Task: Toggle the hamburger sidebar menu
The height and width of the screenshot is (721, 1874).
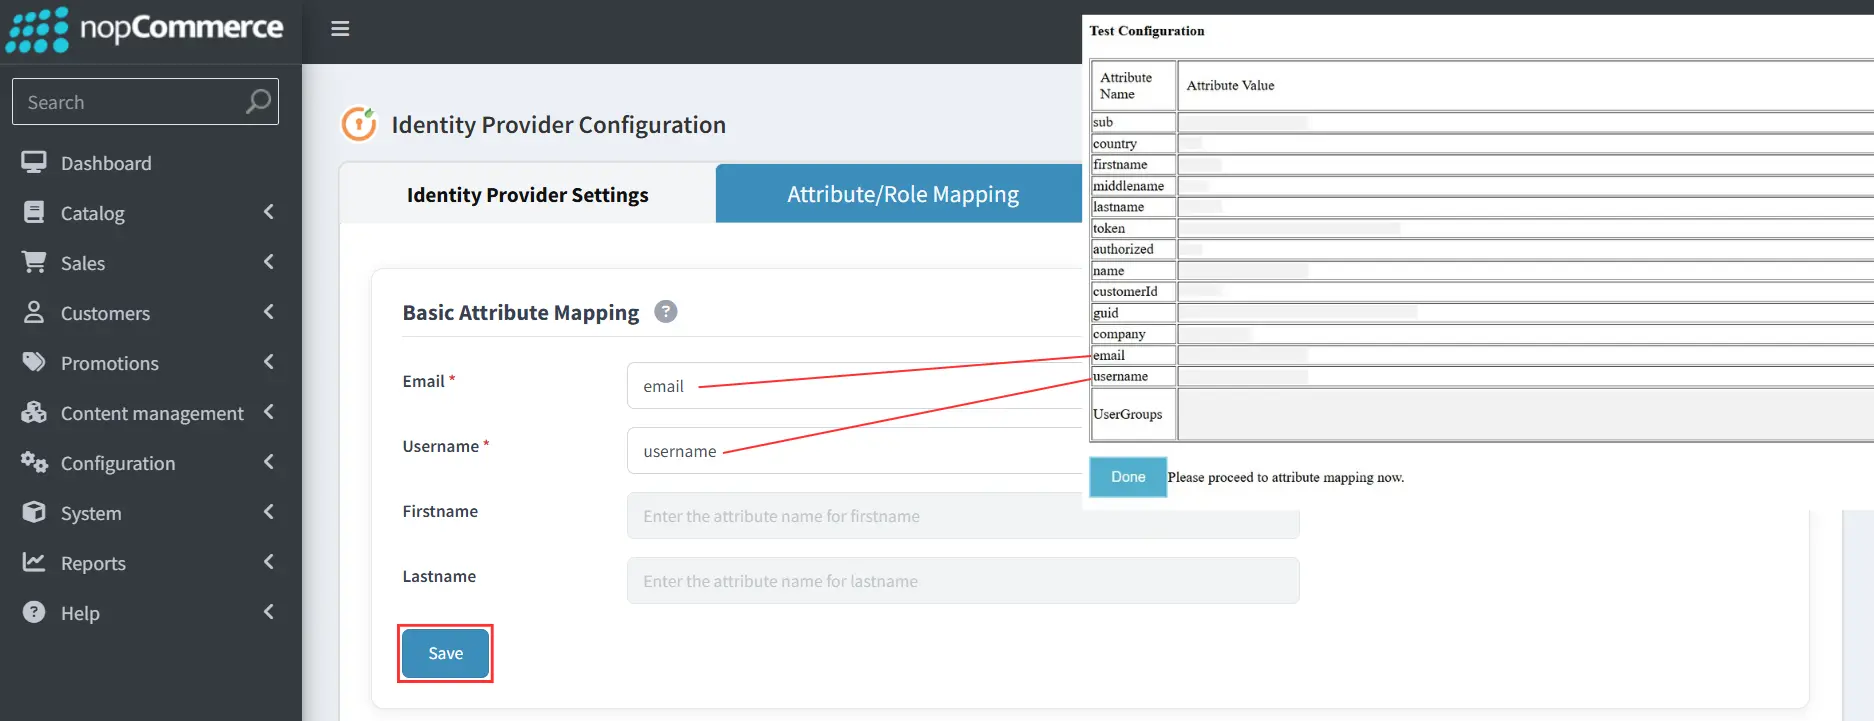Action: pos(340,29)
